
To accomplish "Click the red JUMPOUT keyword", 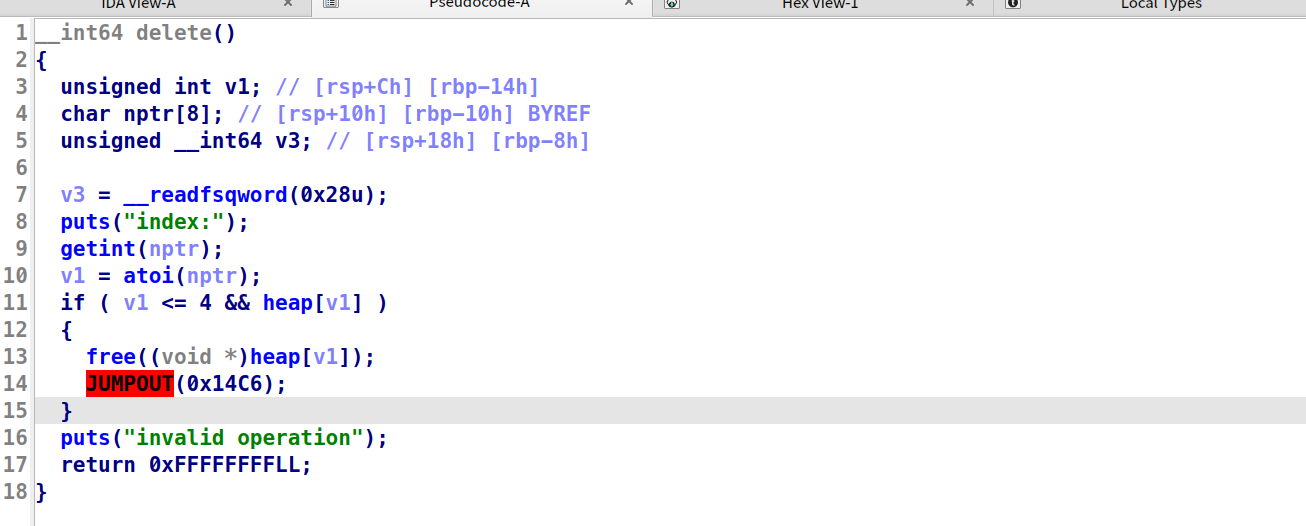I will (129, 384).
